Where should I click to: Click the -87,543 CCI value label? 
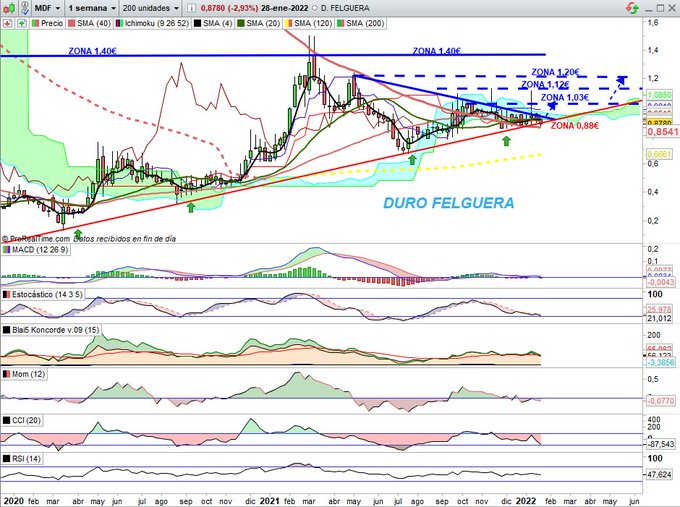(x=661, y=445)
